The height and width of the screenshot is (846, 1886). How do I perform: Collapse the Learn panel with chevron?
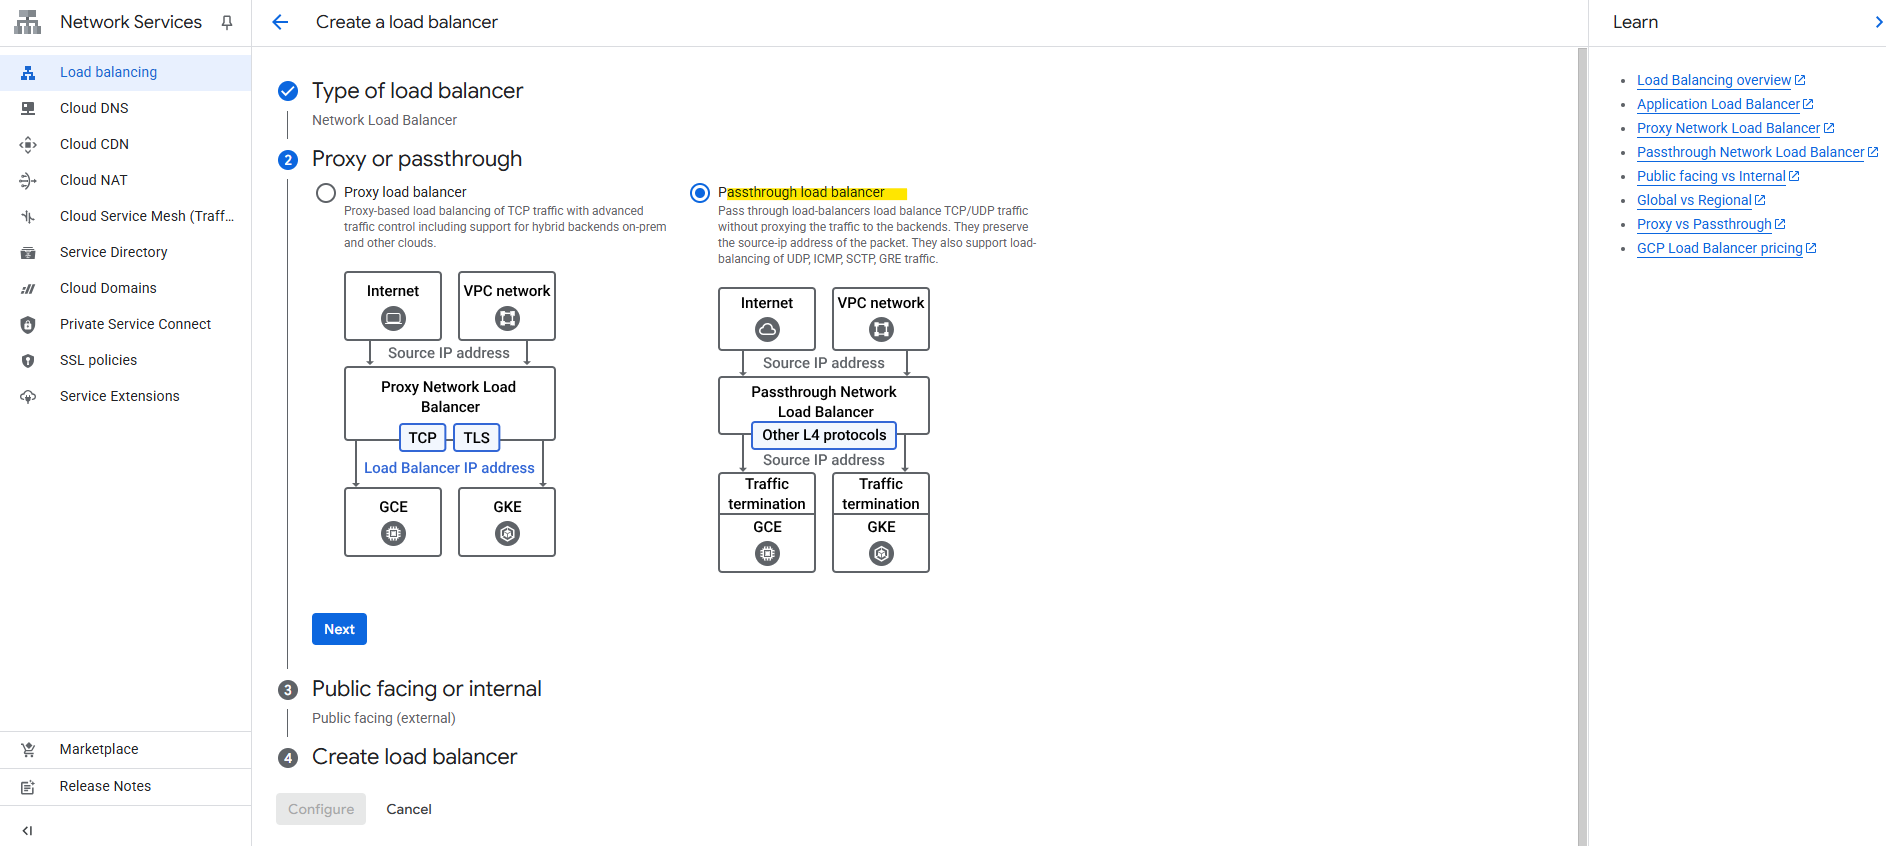coord(1878,22)
